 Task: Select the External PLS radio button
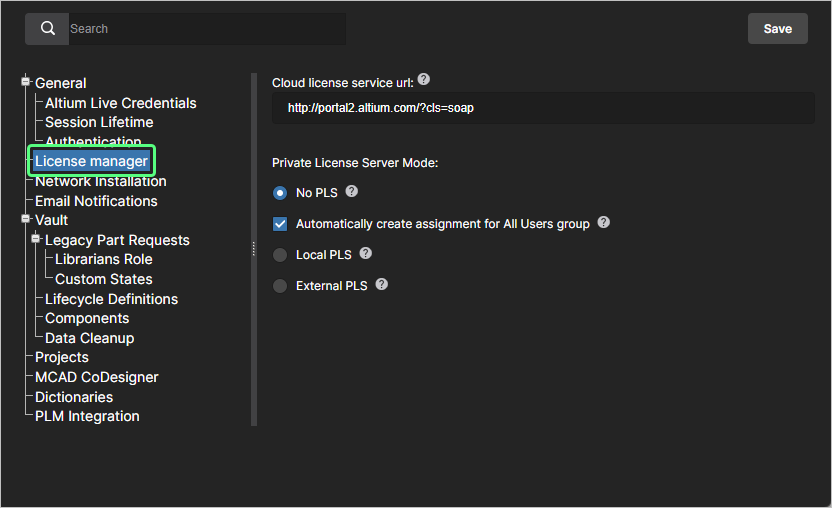[x=280, y=286]
